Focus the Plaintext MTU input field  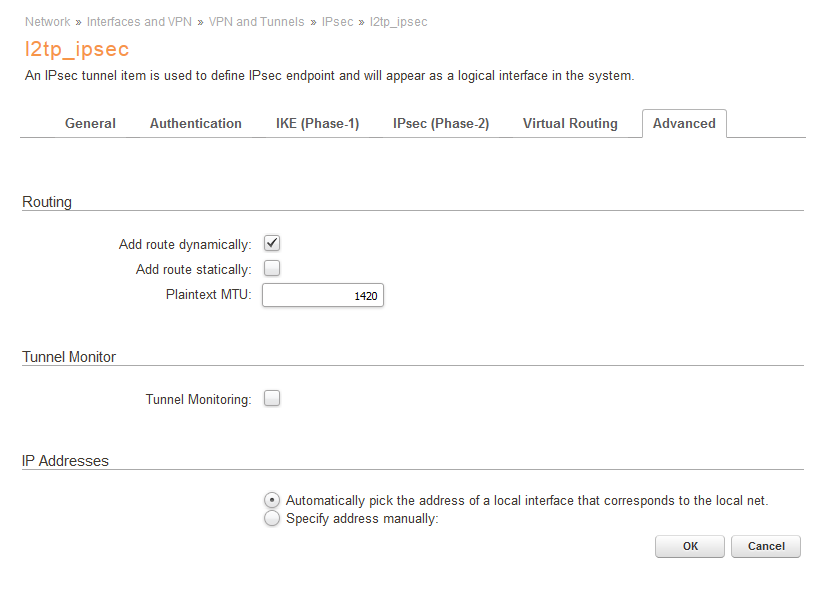coord(323,296)
